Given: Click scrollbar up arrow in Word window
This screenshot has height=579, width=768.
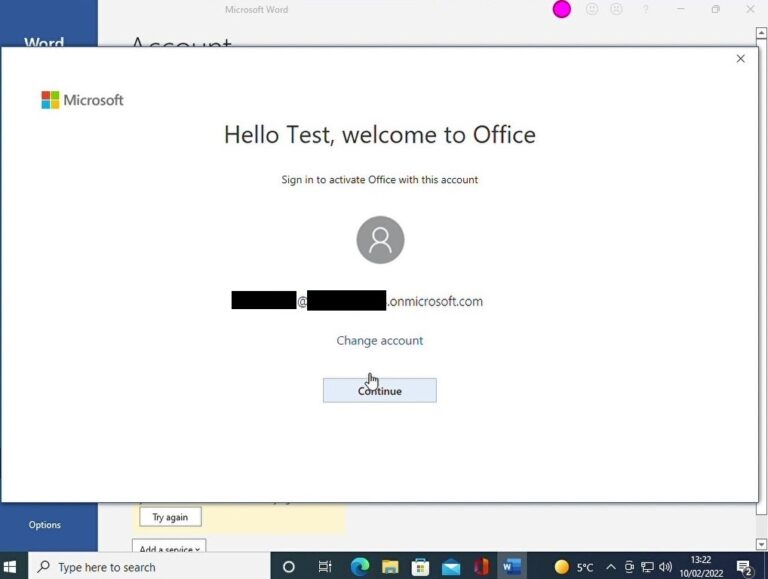Looking at the screenshot, I should pos(761,33).
